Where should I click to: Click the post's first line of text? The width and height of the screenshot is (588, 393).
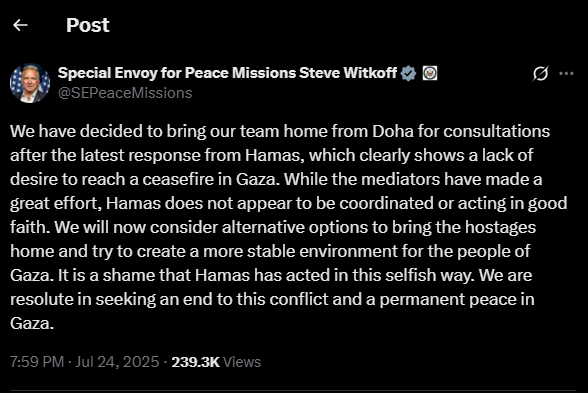[280, 132]
